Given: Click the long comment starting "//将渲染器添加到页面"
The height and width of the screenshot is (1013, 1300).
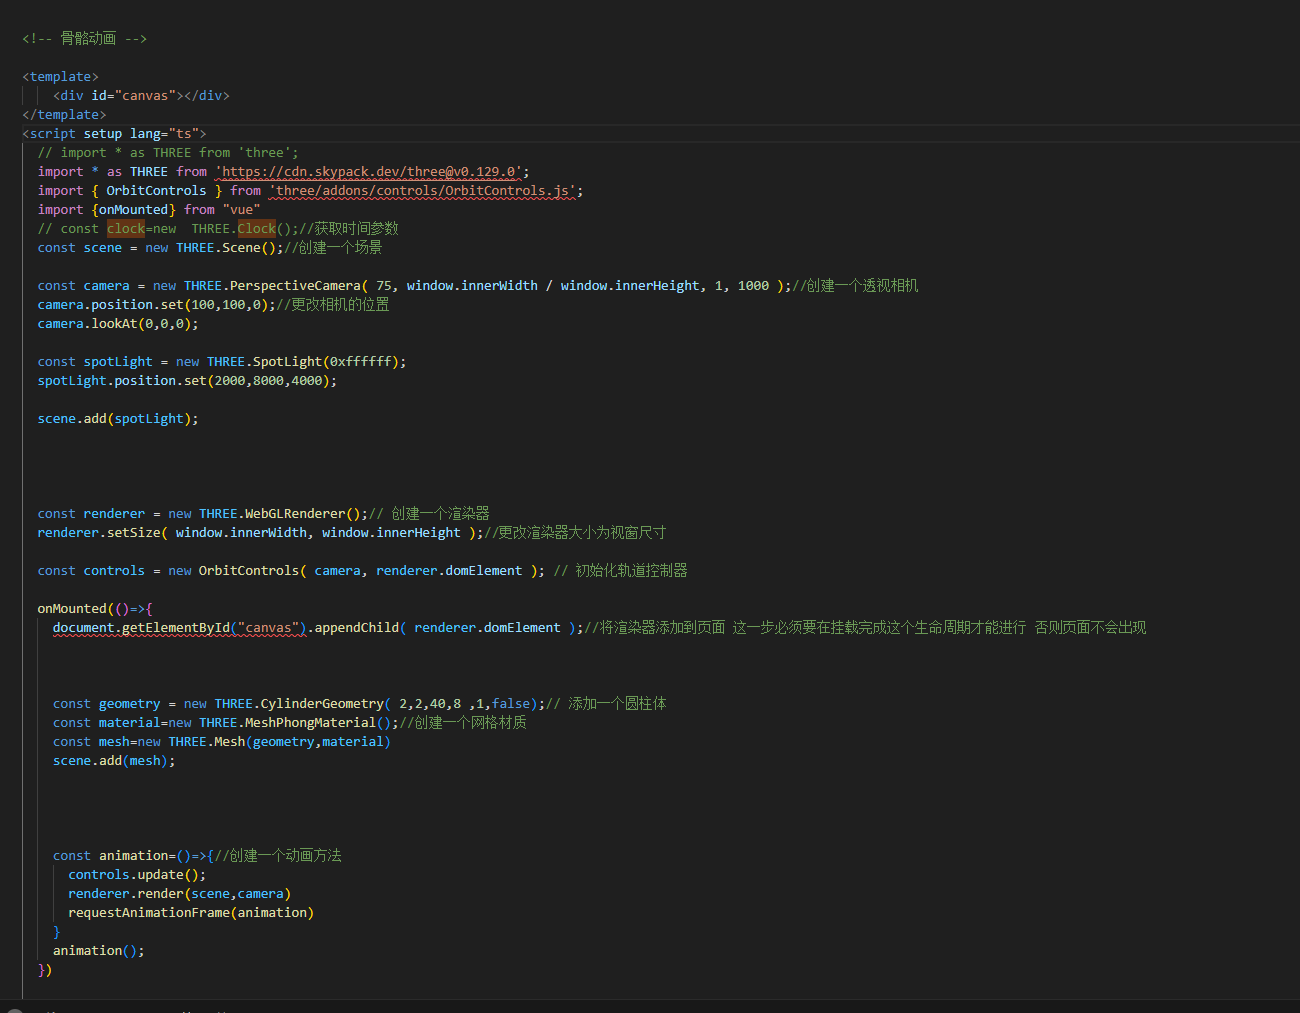Looking at the screenshot, I should tap(865, 628).
